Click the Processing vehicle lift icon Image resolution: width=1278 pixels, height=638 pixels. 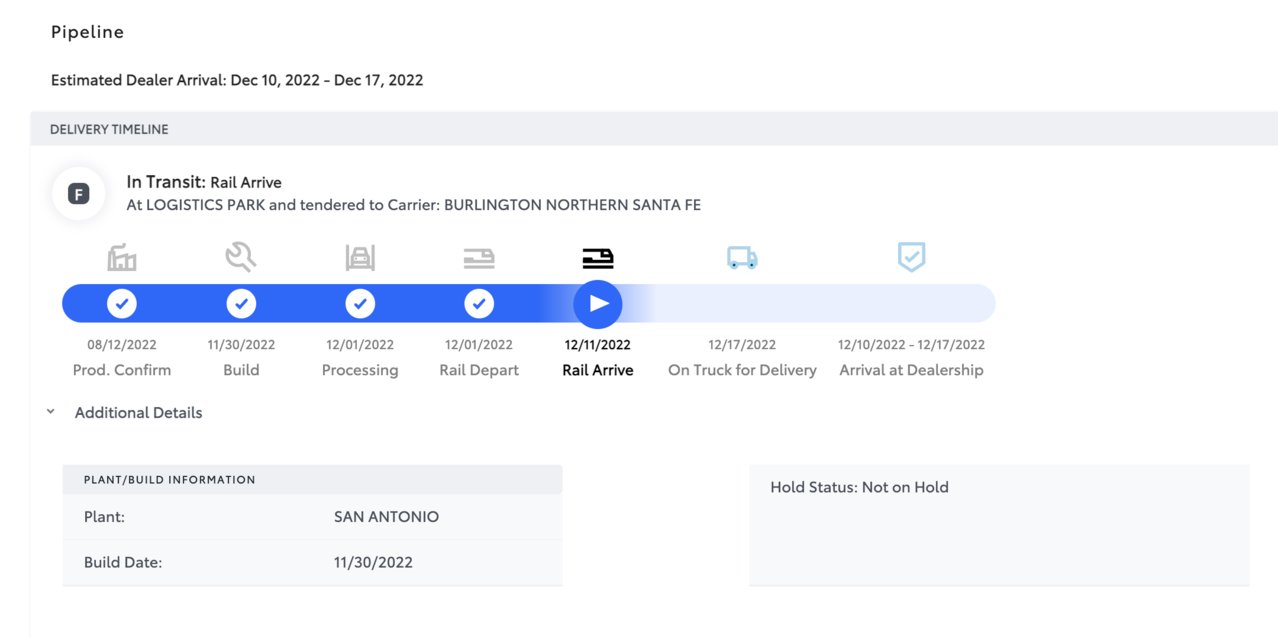pyautogui.click(x=360, y=258)
